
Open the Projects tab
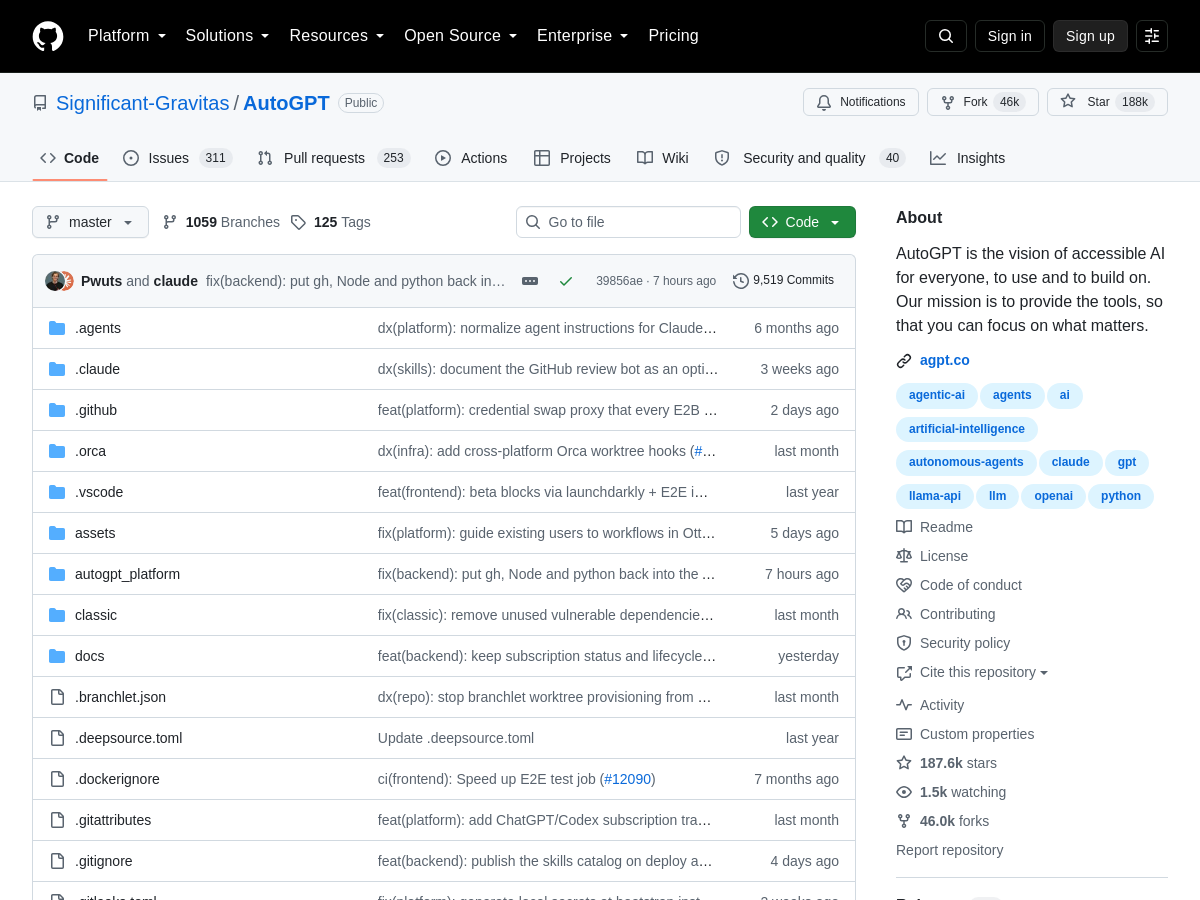coord(572,158)
